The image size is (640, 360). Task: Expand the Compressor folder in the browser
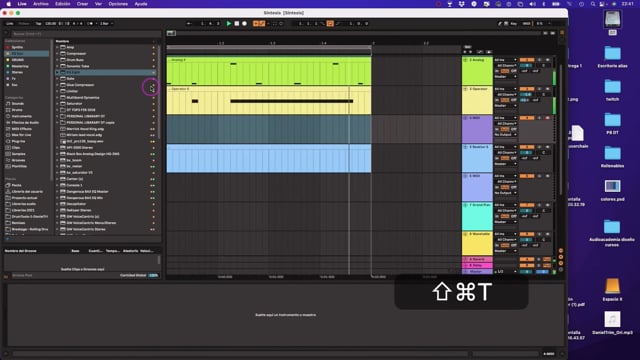(x=58, y=53)
